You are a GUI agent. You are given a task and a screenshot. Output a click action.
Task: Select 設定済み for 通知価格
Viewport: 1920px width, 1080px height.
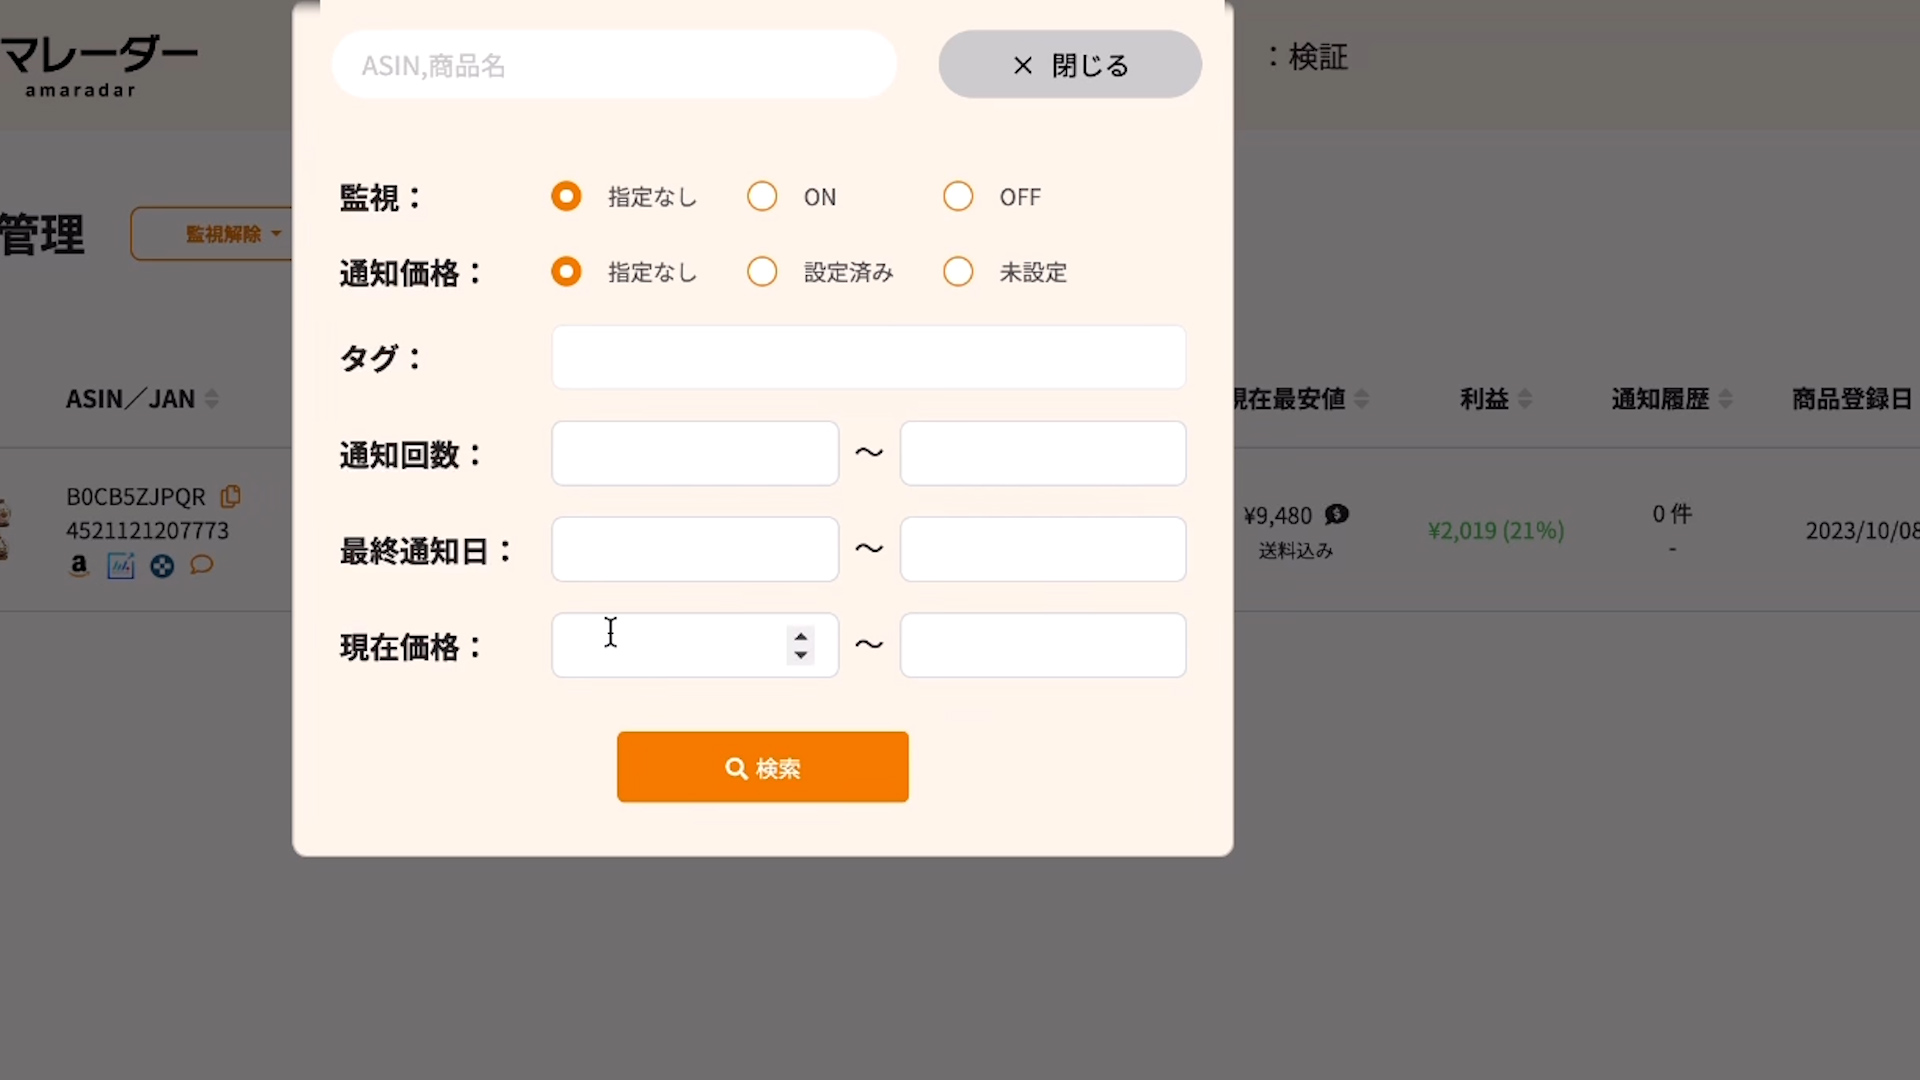tap(762, 272)
